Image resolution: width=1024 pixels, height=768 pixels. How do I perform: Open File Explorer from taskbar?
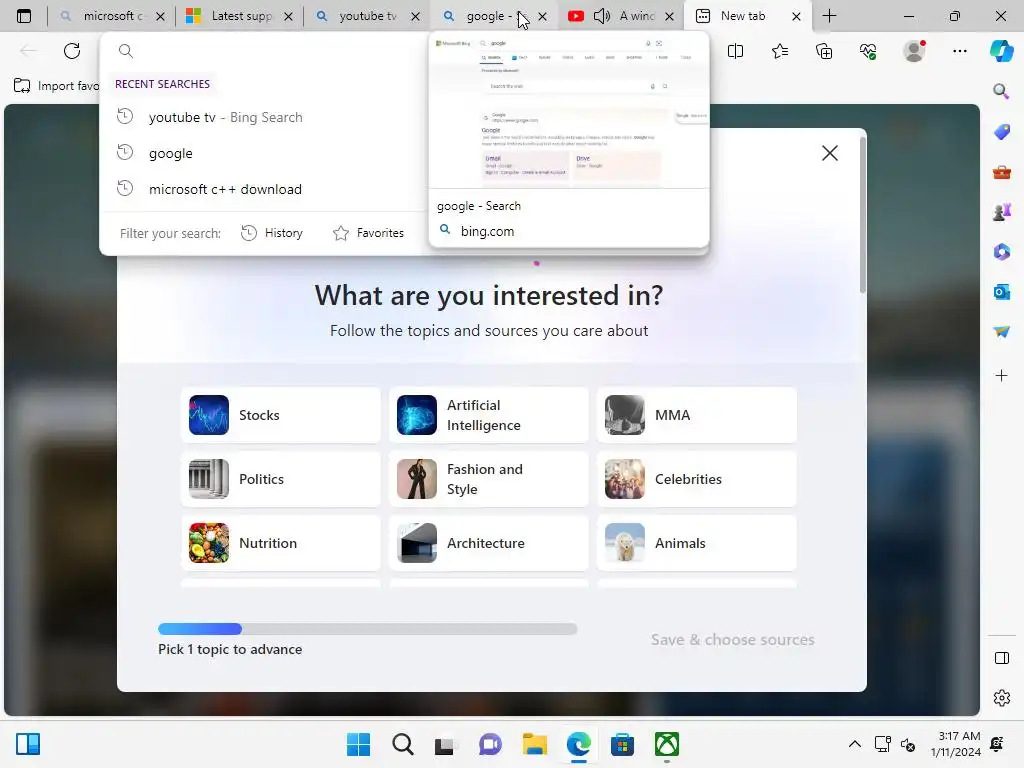click(x=535, y=744)
